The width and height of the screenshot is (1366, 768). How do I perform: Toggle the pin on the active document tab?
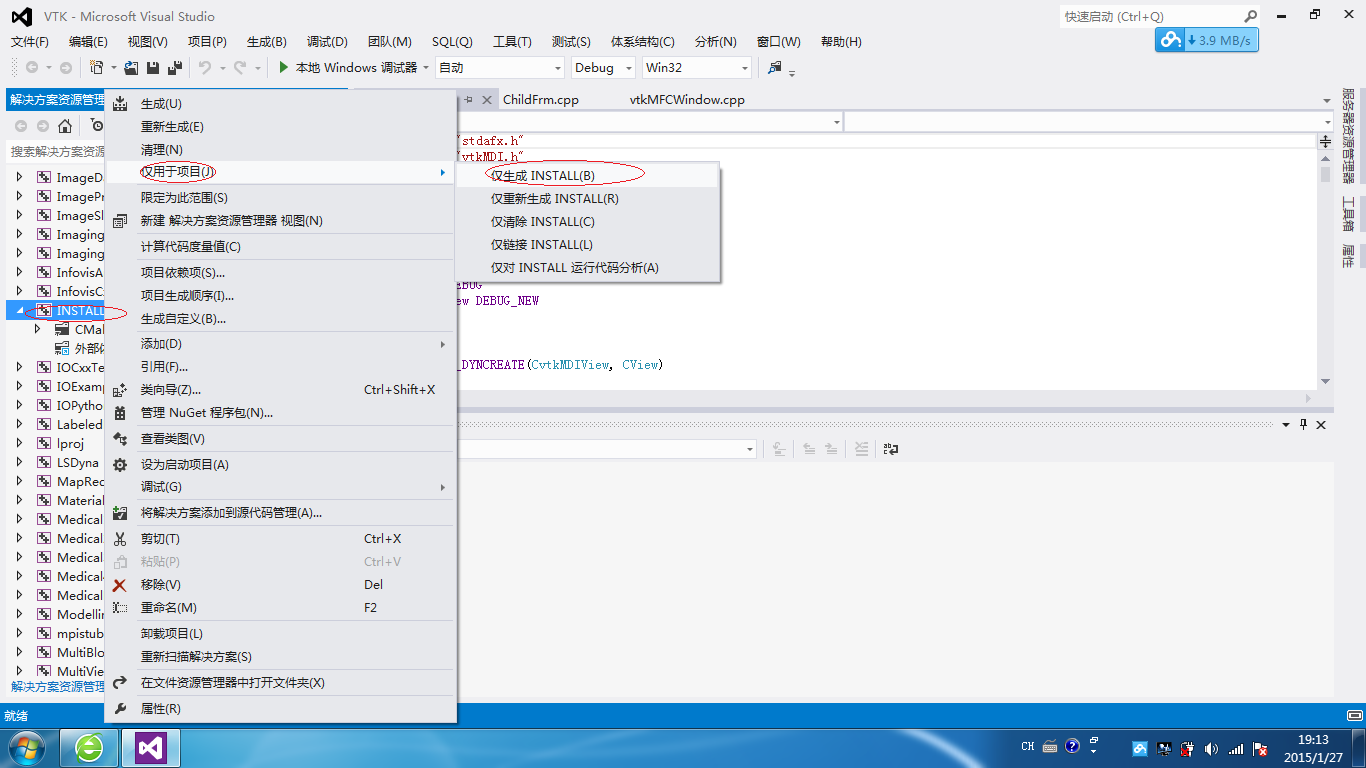468,100
